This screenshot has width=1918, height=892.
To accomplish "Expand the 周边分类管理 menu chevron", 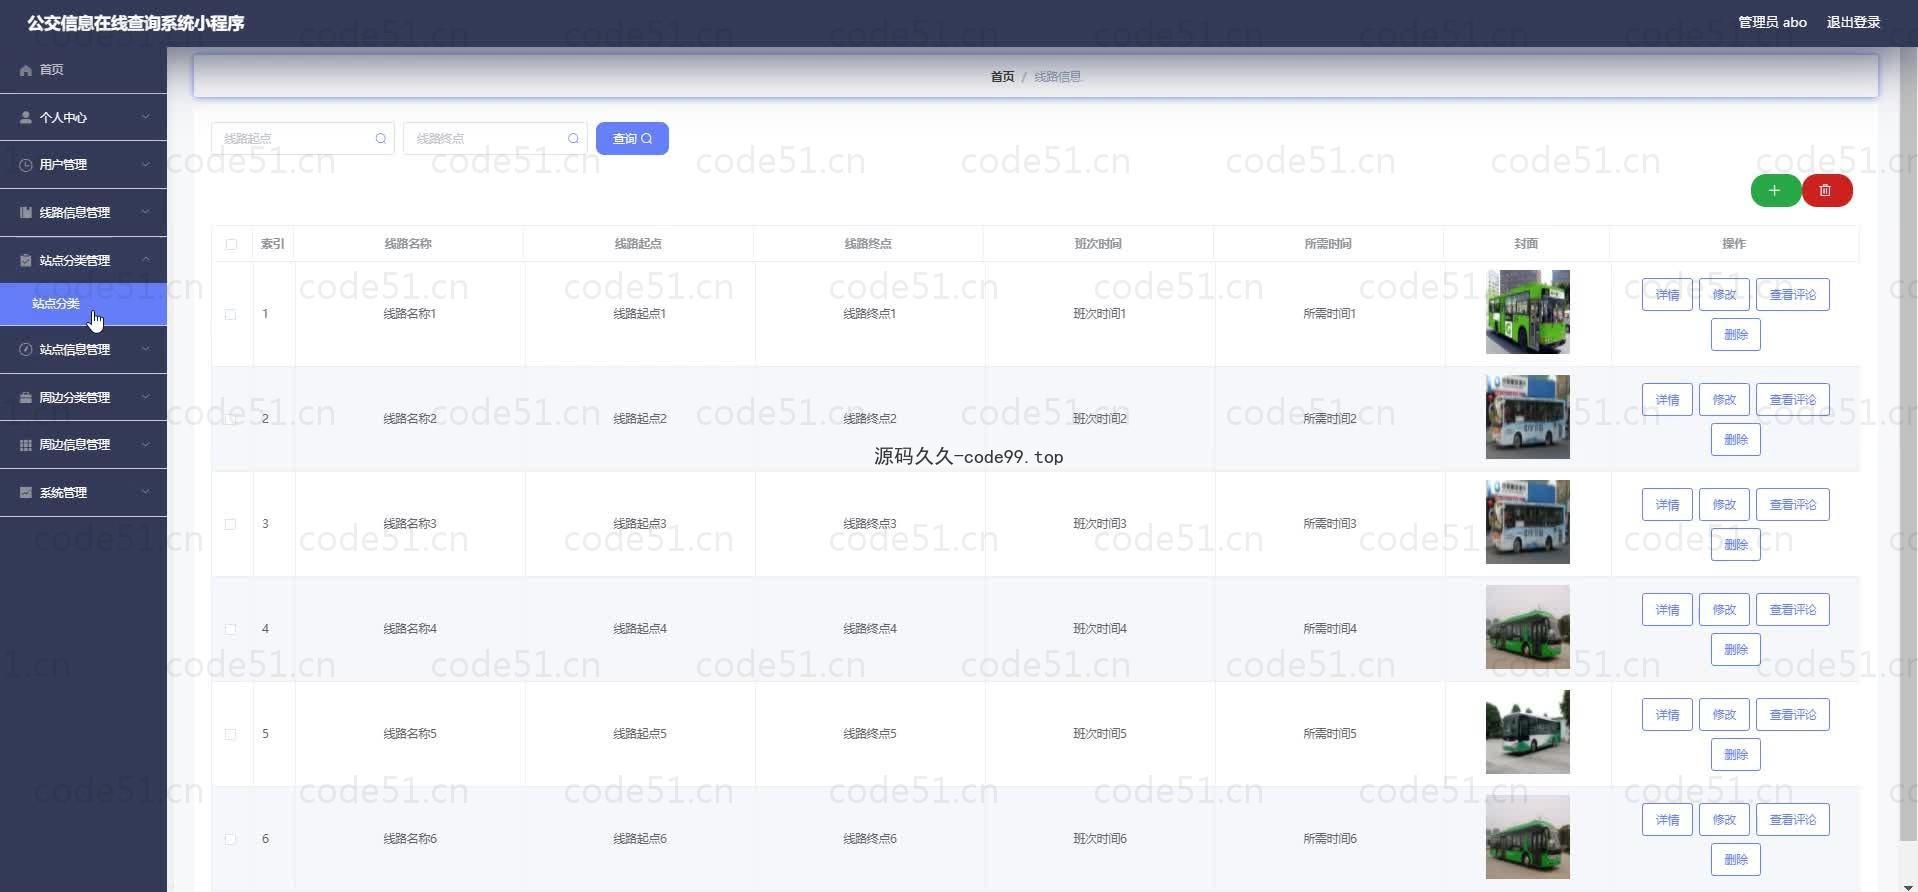I will click(146, 397).
